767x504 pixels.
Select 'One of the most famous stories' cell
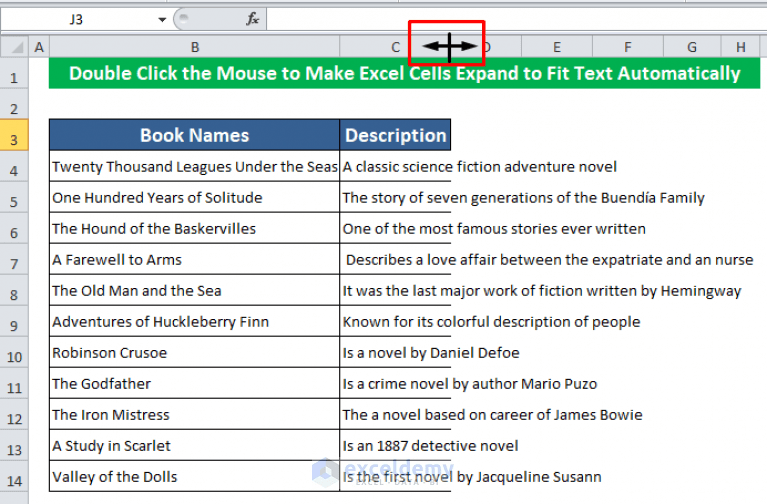tap(395, 229)
